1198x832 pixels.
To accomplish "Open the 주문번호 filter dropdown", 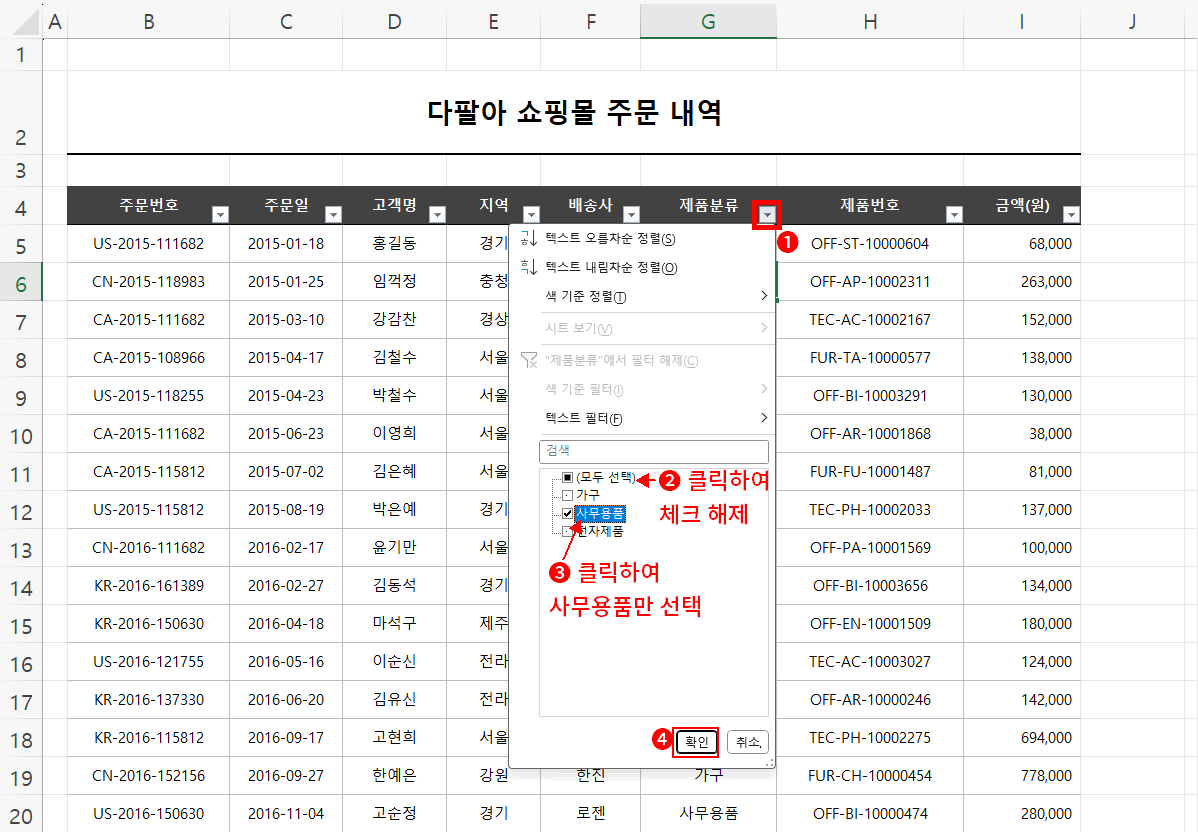I will coord(220,215).
